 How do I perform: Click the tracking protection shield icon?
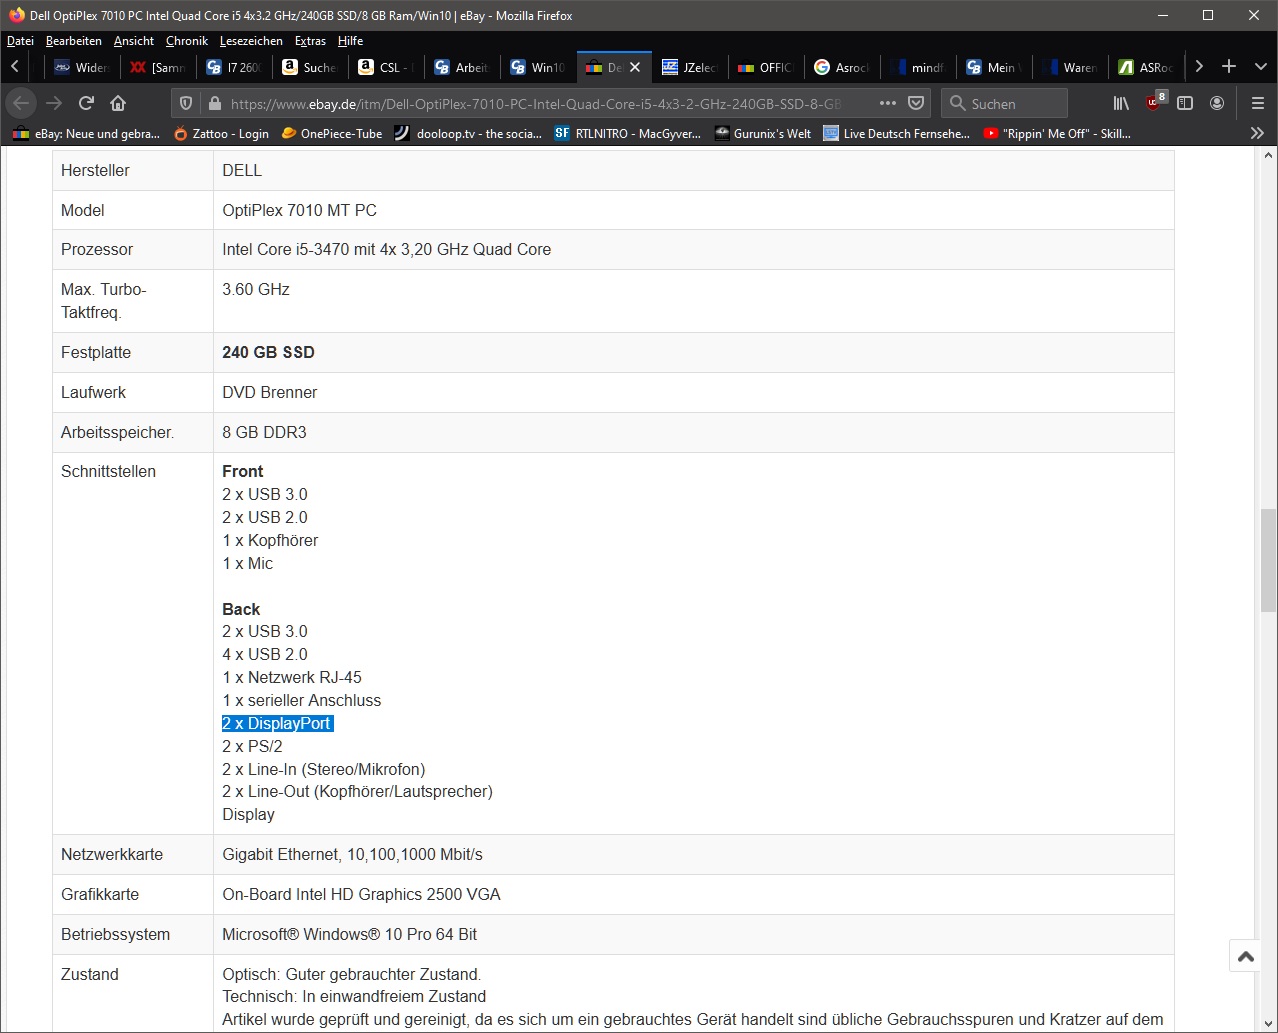coord(186,103)
